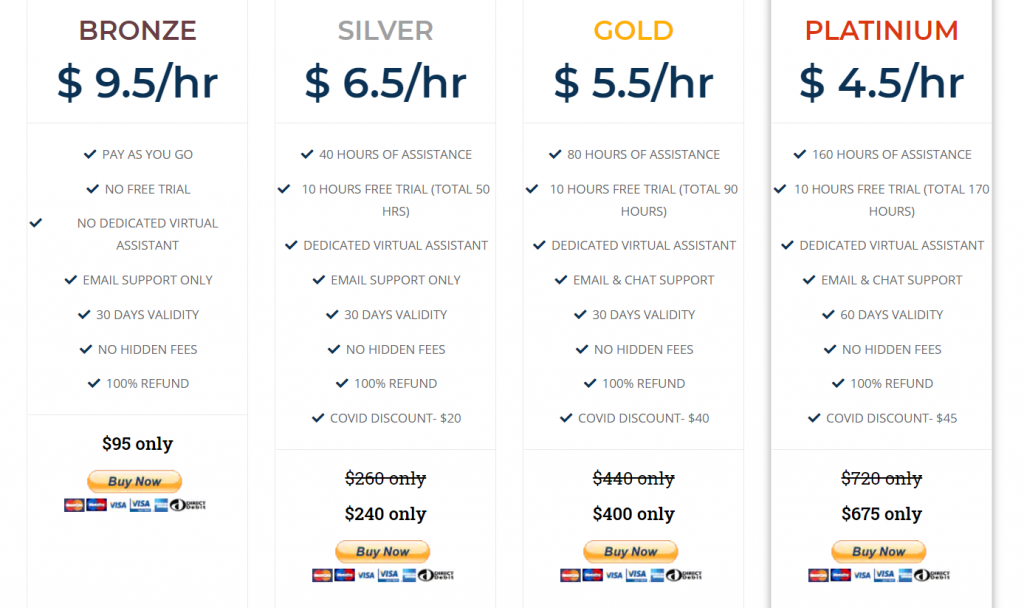This screenshot has width=1024, height=608.
Task: Click Buy Now under the Silver plan
Action: (382, 552)
